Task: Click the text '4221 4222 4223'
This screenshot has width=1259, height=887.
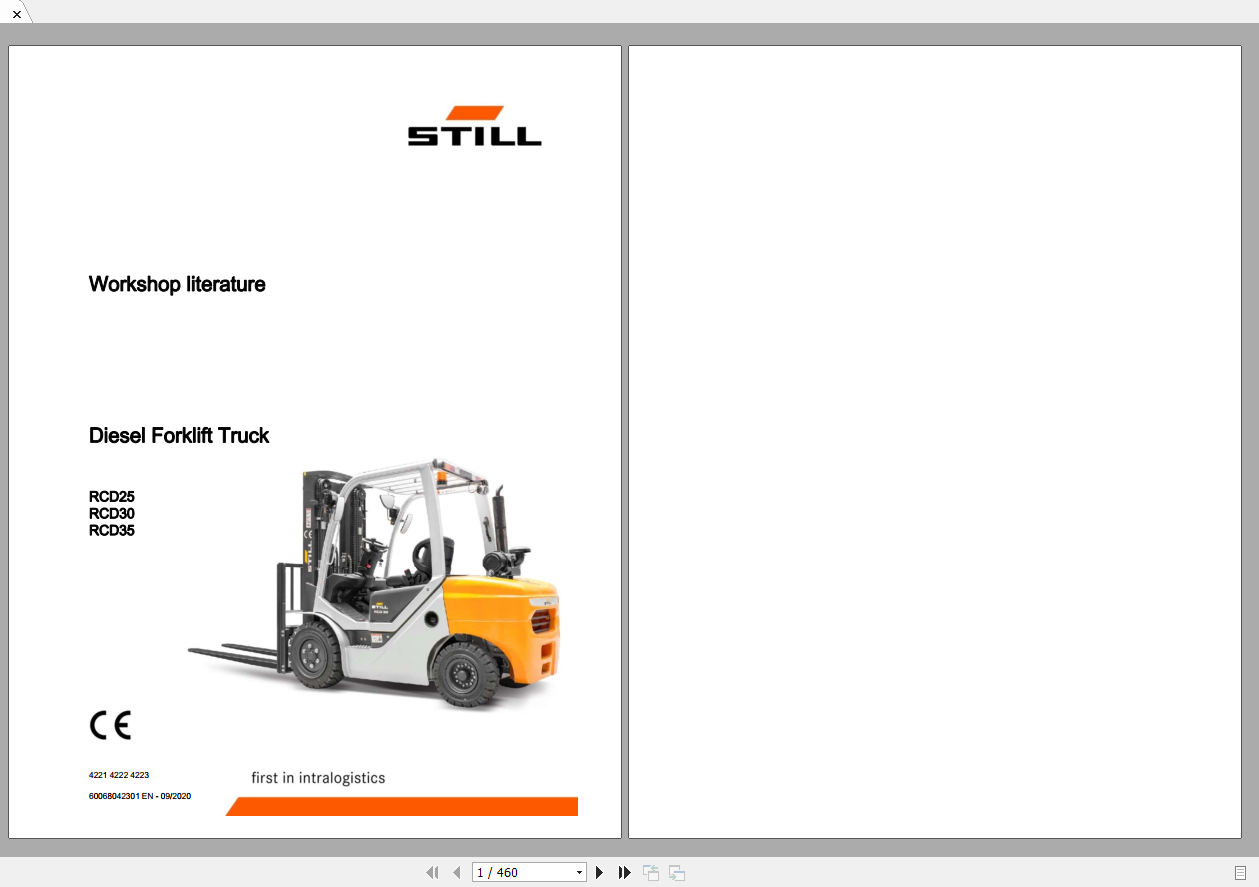Action: (119, 775)
